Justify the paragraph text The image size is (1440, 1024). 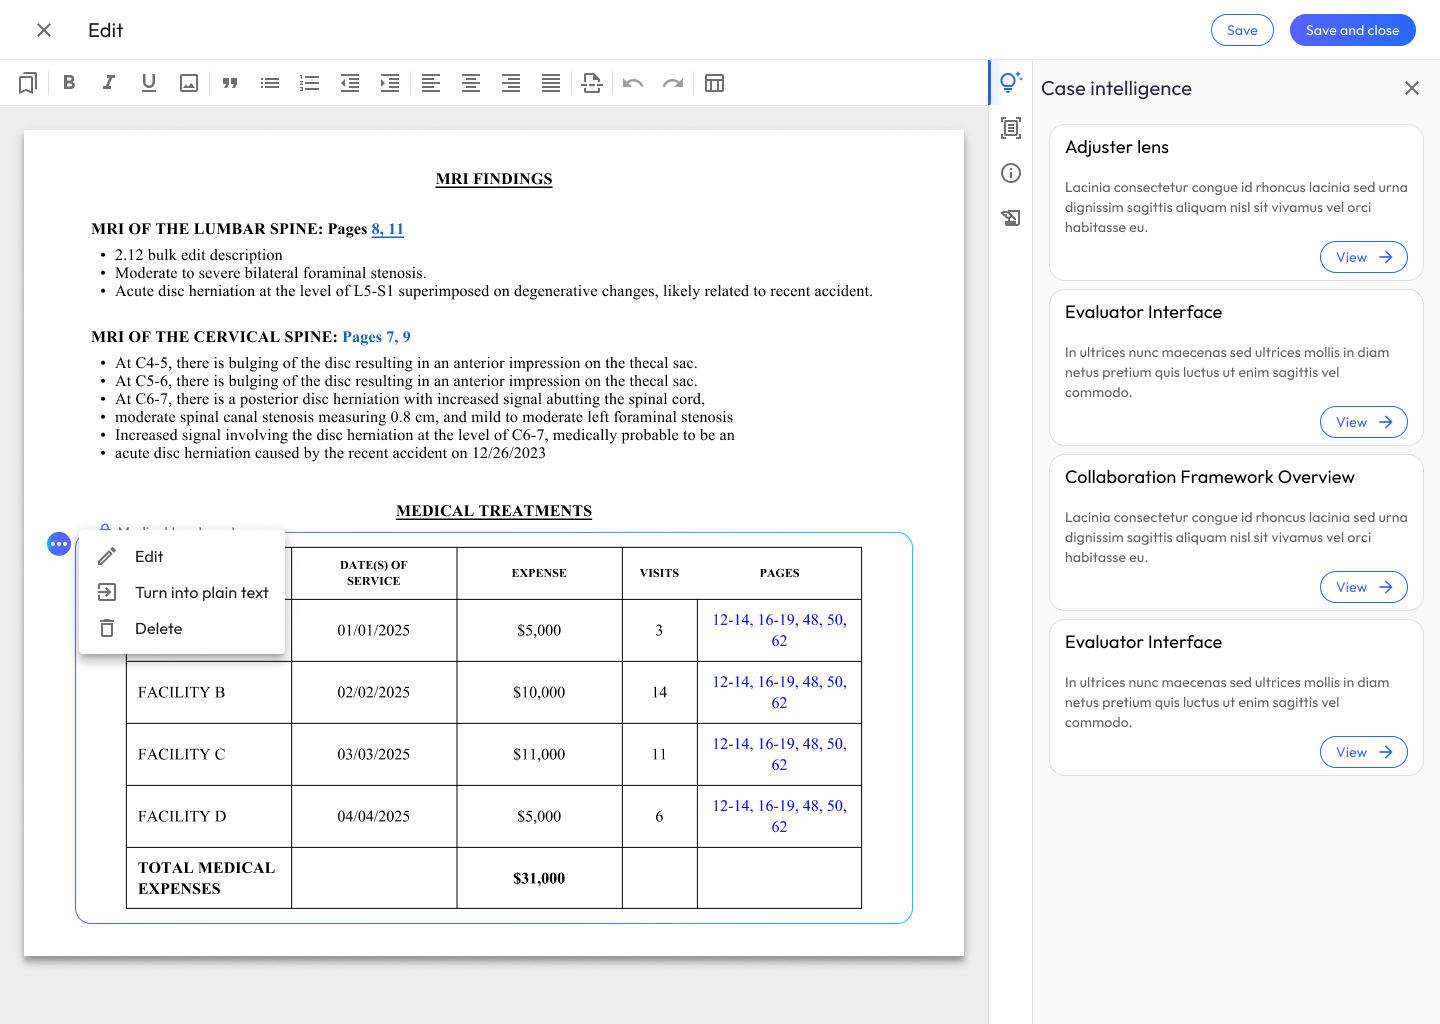(551, 83)
